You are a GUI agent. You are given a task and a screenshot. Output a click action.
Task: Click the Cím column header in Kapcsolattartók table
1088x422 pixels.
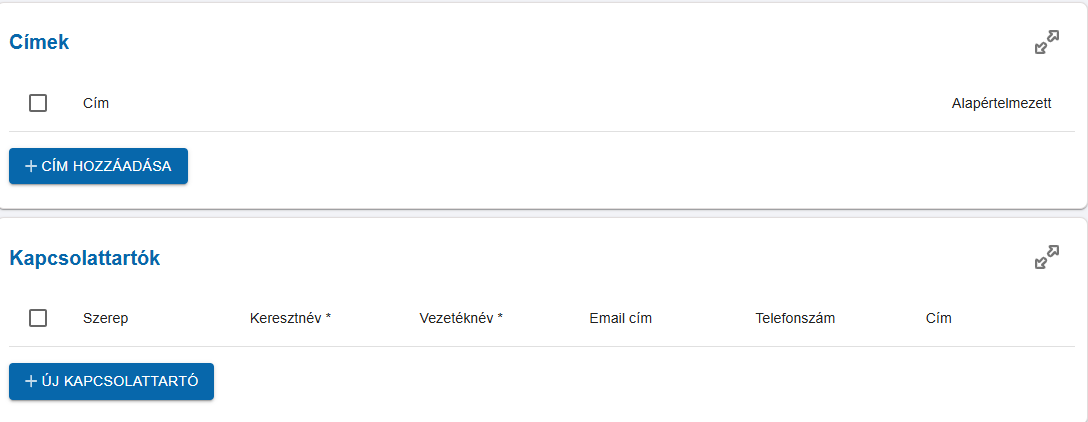(x=939, y=318)
